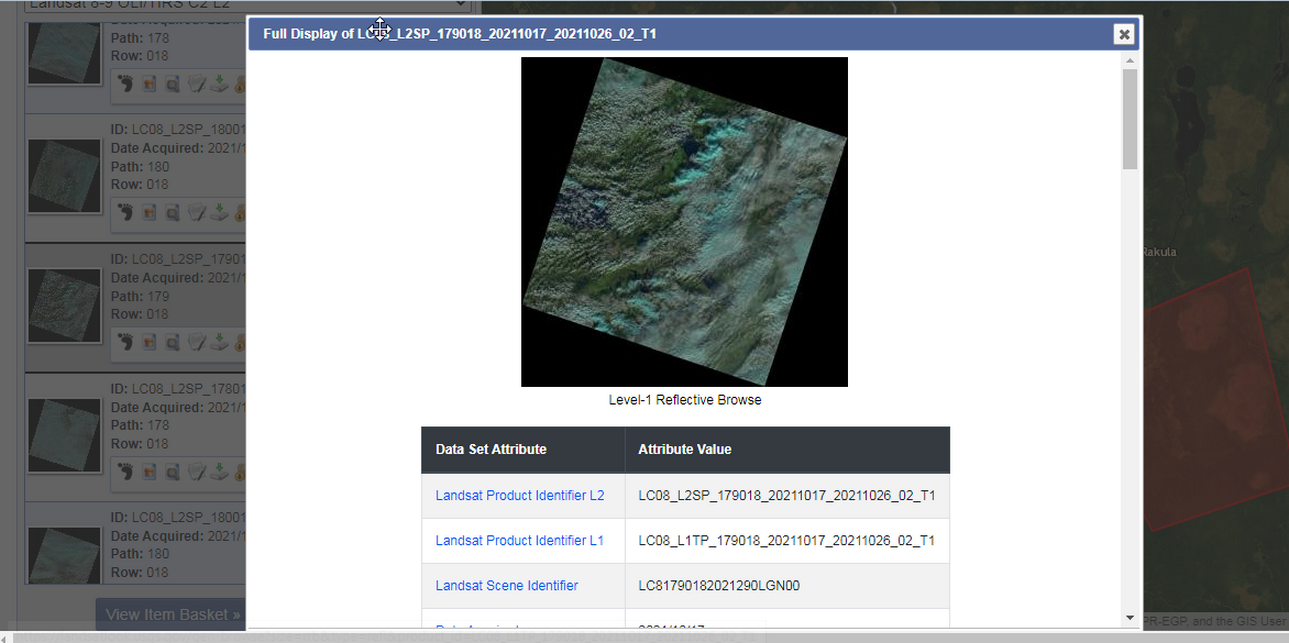Click the dialog scrollbar down arrow
Screen dimensions: 1289x643
click(1130, 618)
